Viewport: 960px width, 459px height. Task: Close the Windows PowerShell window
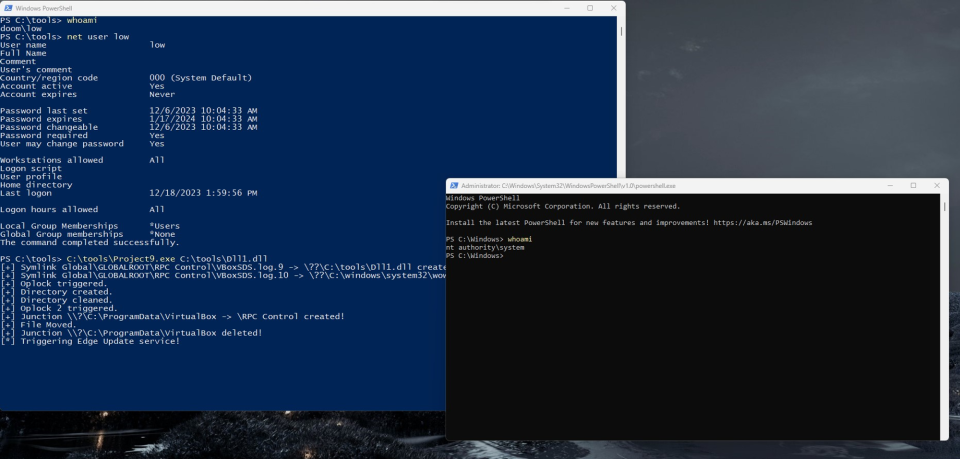[613, 8]
